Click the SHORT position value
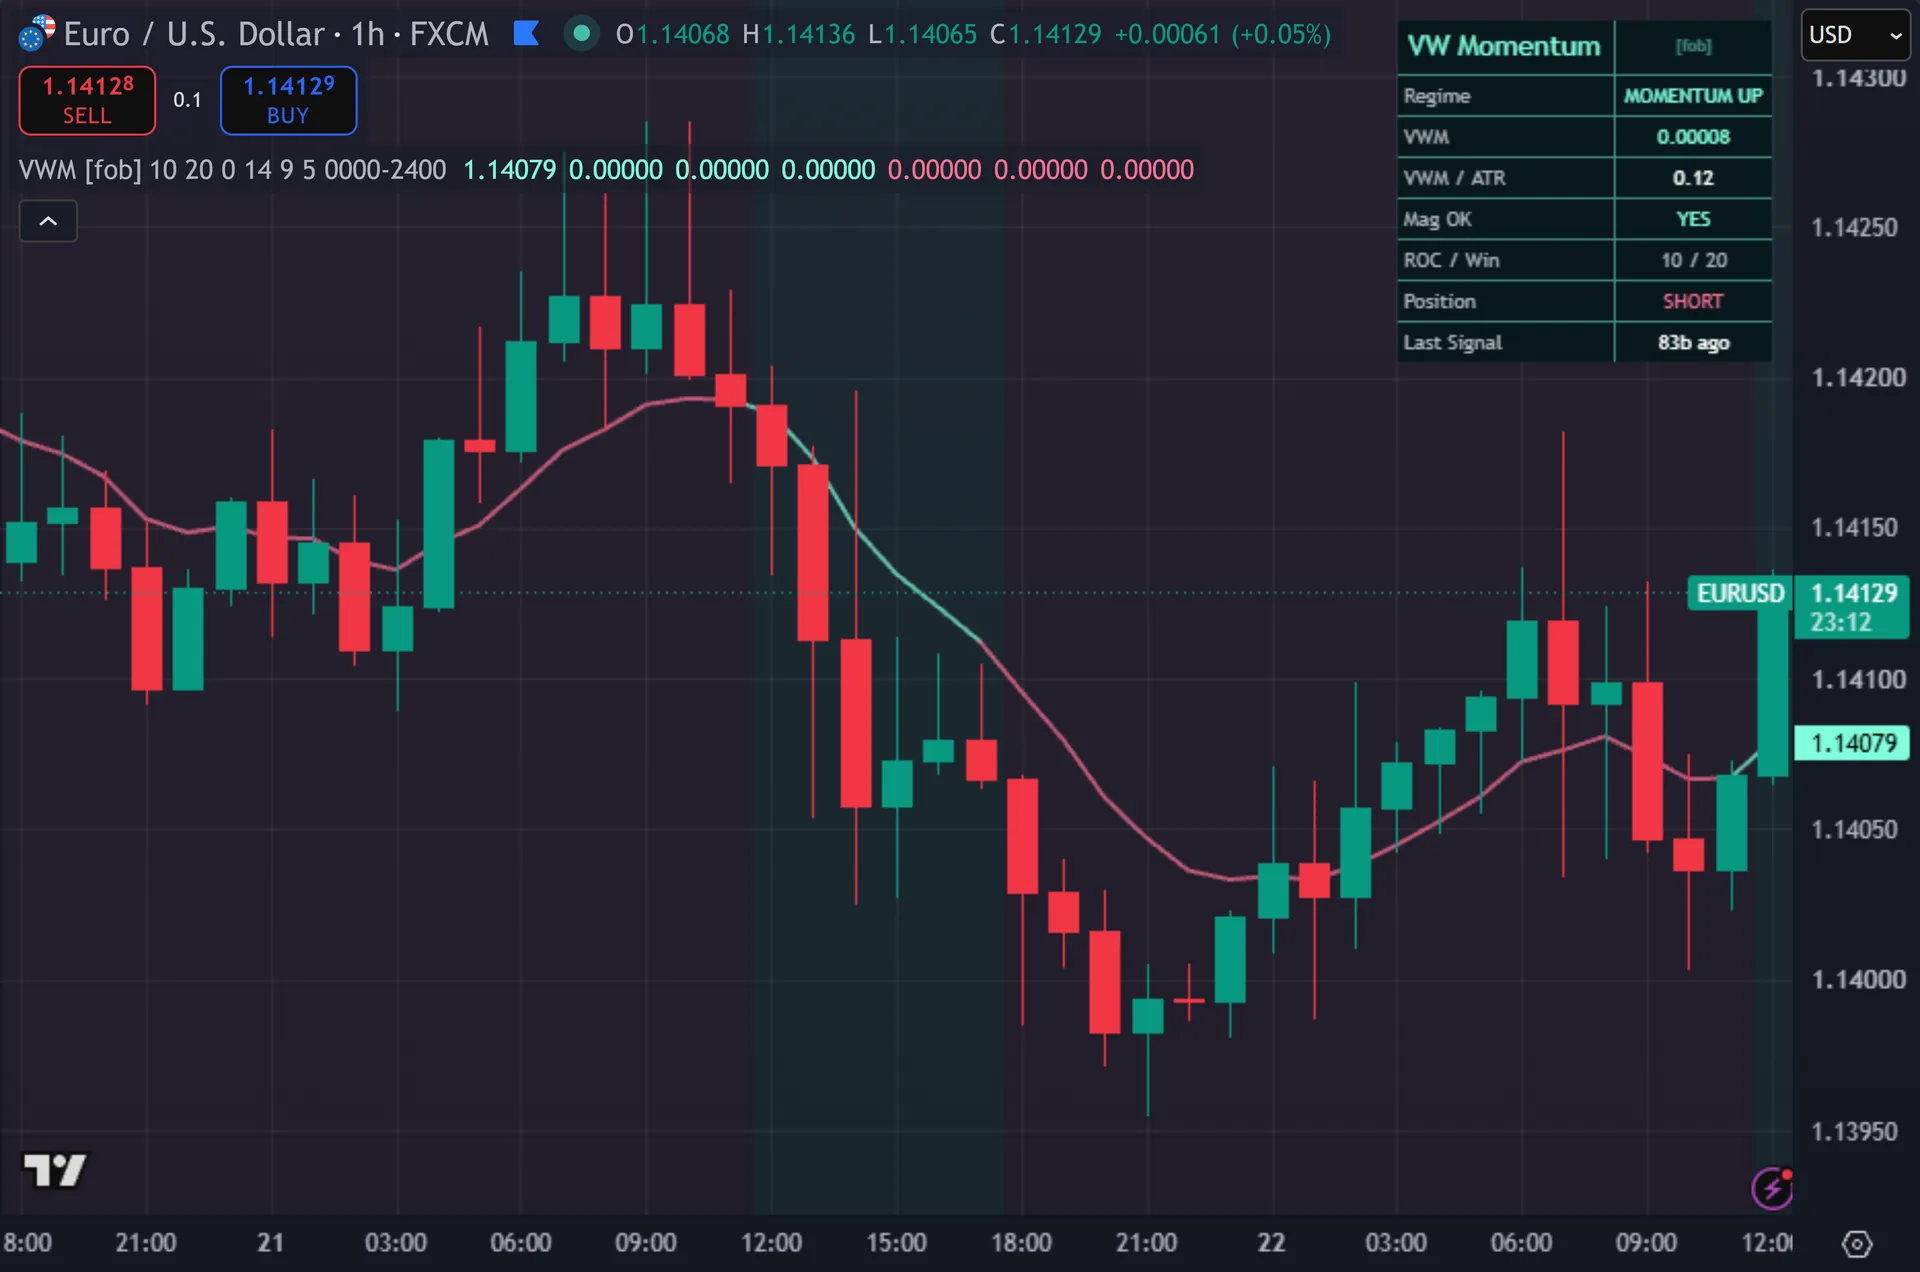1920x1272 pixels. 1693,301
